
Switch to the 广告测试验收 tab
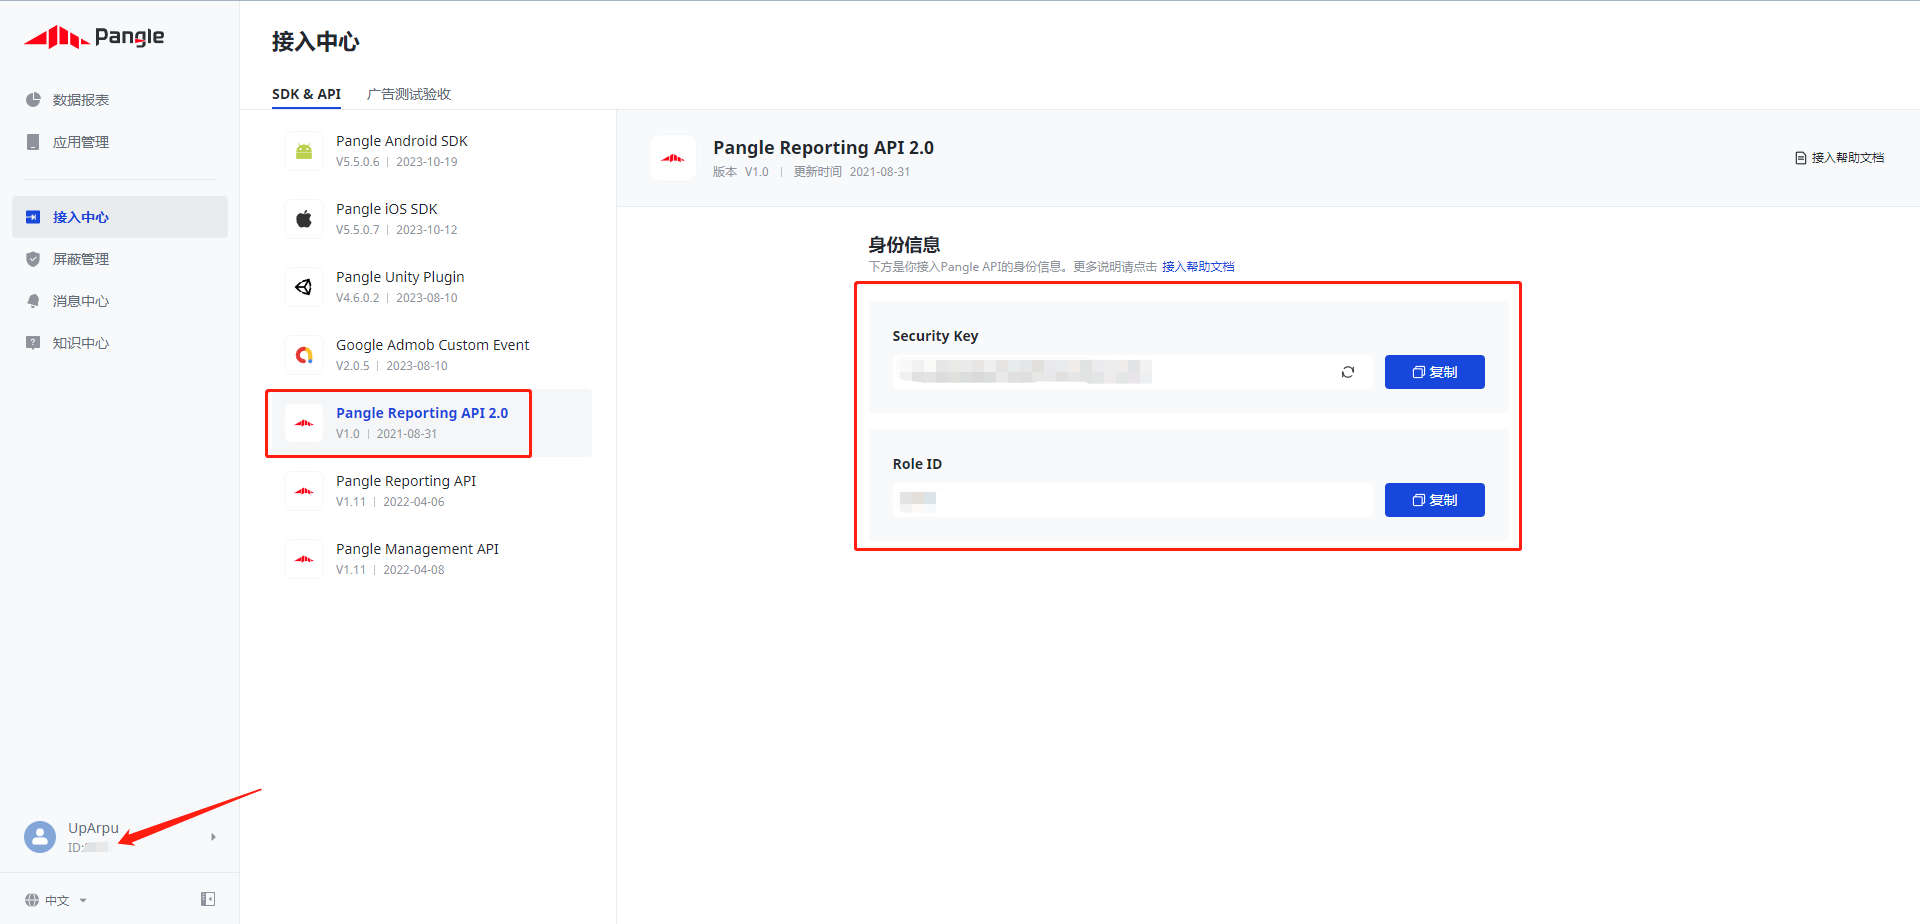(x=408, y=94)
